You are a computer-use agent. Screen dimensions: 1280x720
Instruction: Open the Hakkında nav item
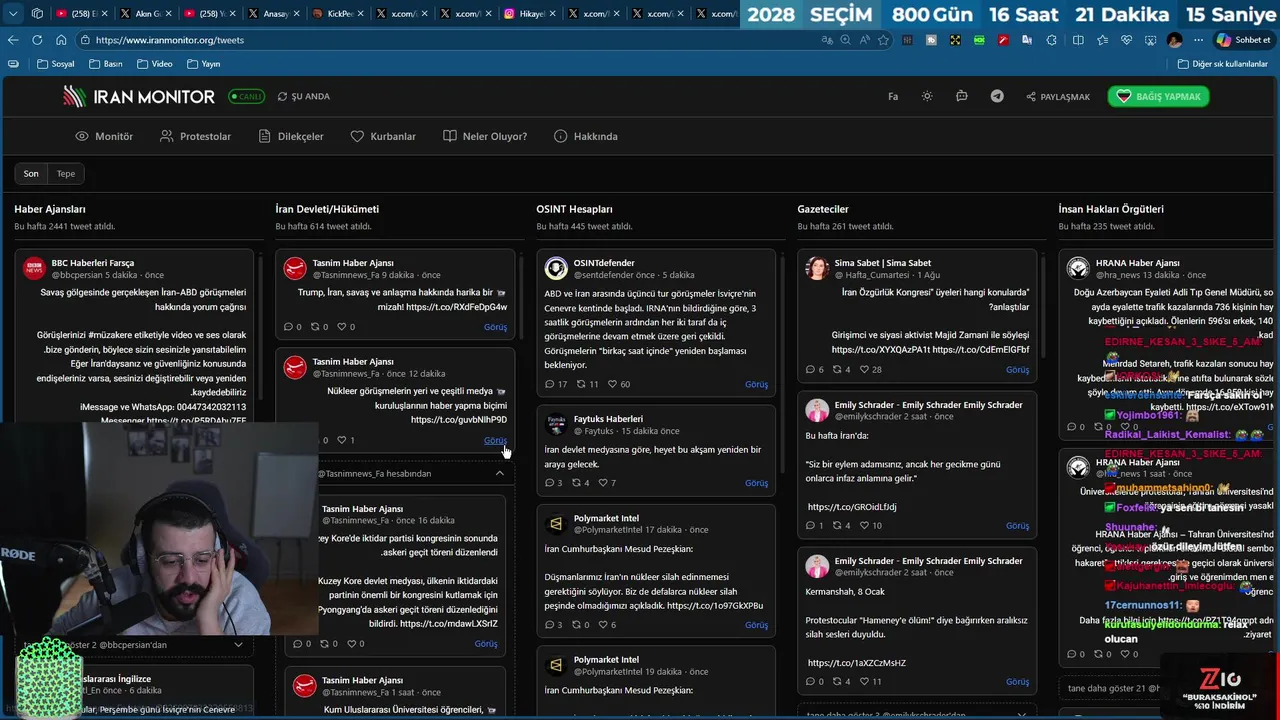click(x=586, y=136)
